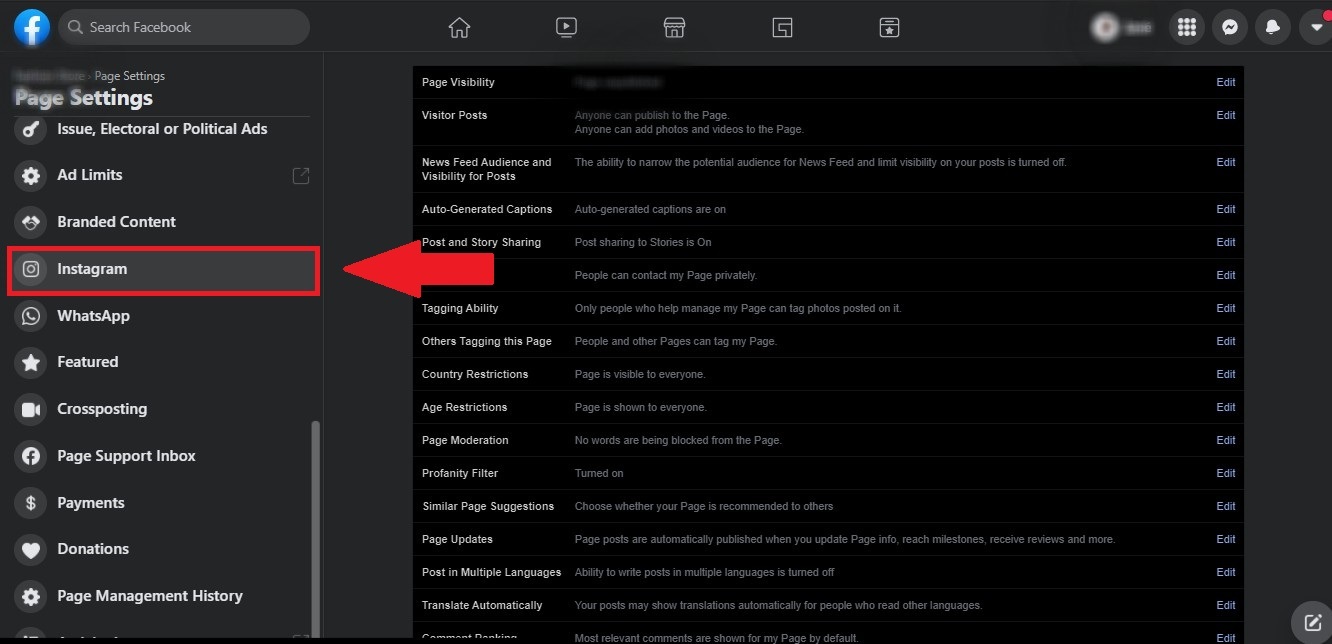The height and width of the screenshot is (644, 1332).
Task: Click the blurred profile avatar in top bar
Action: (x=1106, y=28)
